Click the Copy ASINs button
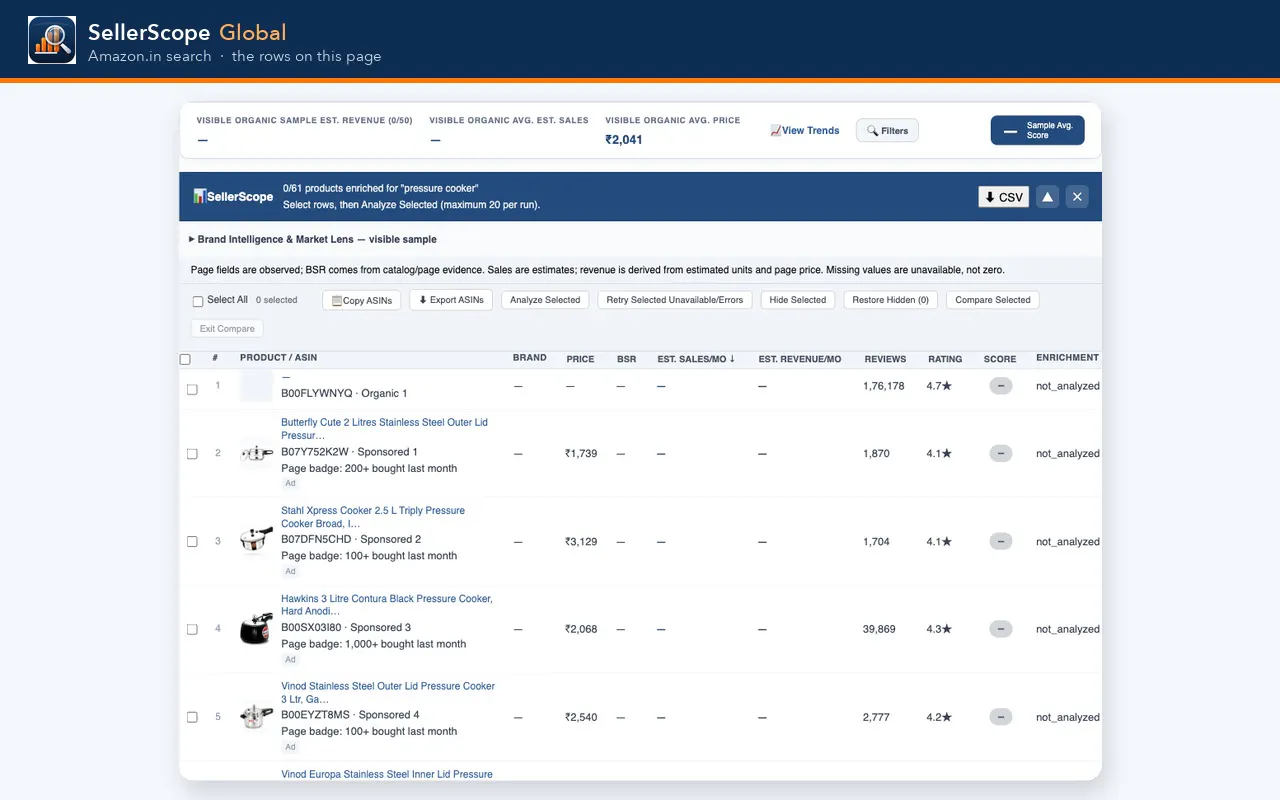Viewport: 1280px width, 800px height. point(362,300)
